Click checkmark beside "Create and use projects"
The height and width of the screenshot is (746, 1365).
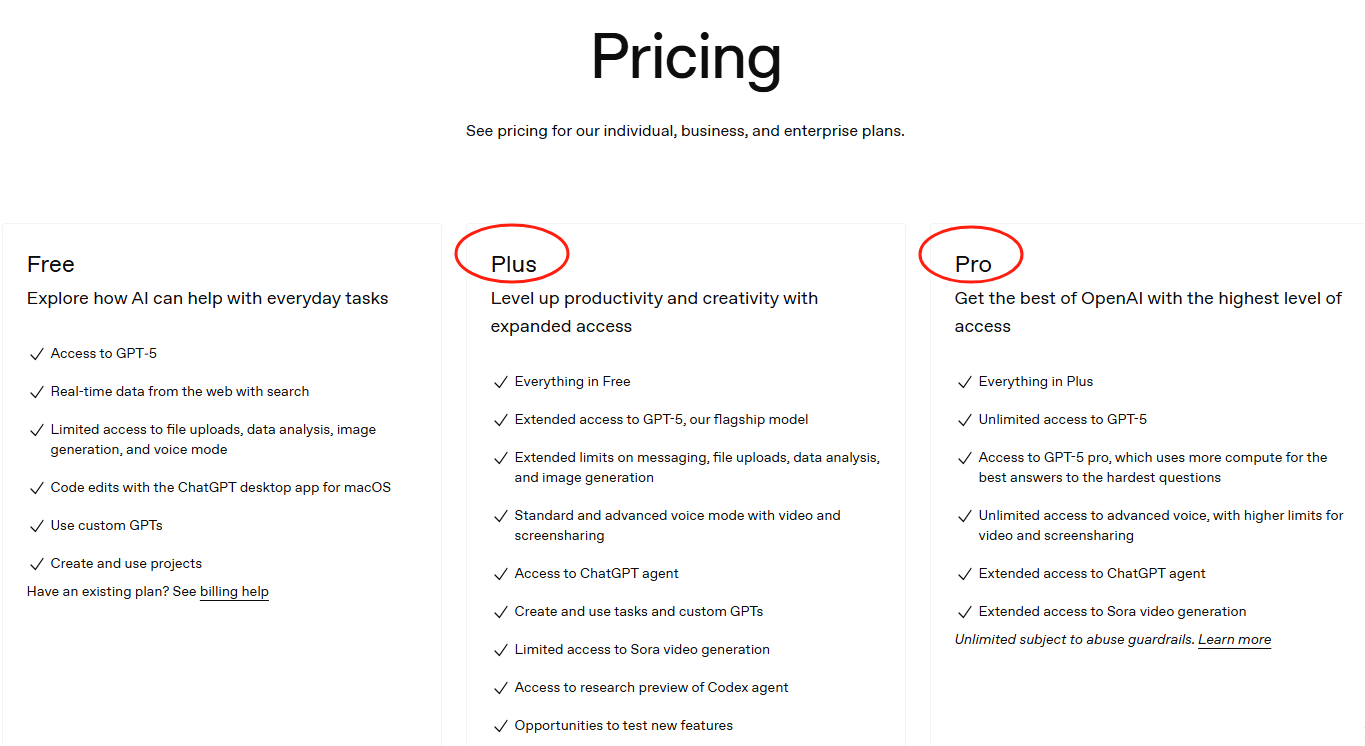tap(36, 564)
